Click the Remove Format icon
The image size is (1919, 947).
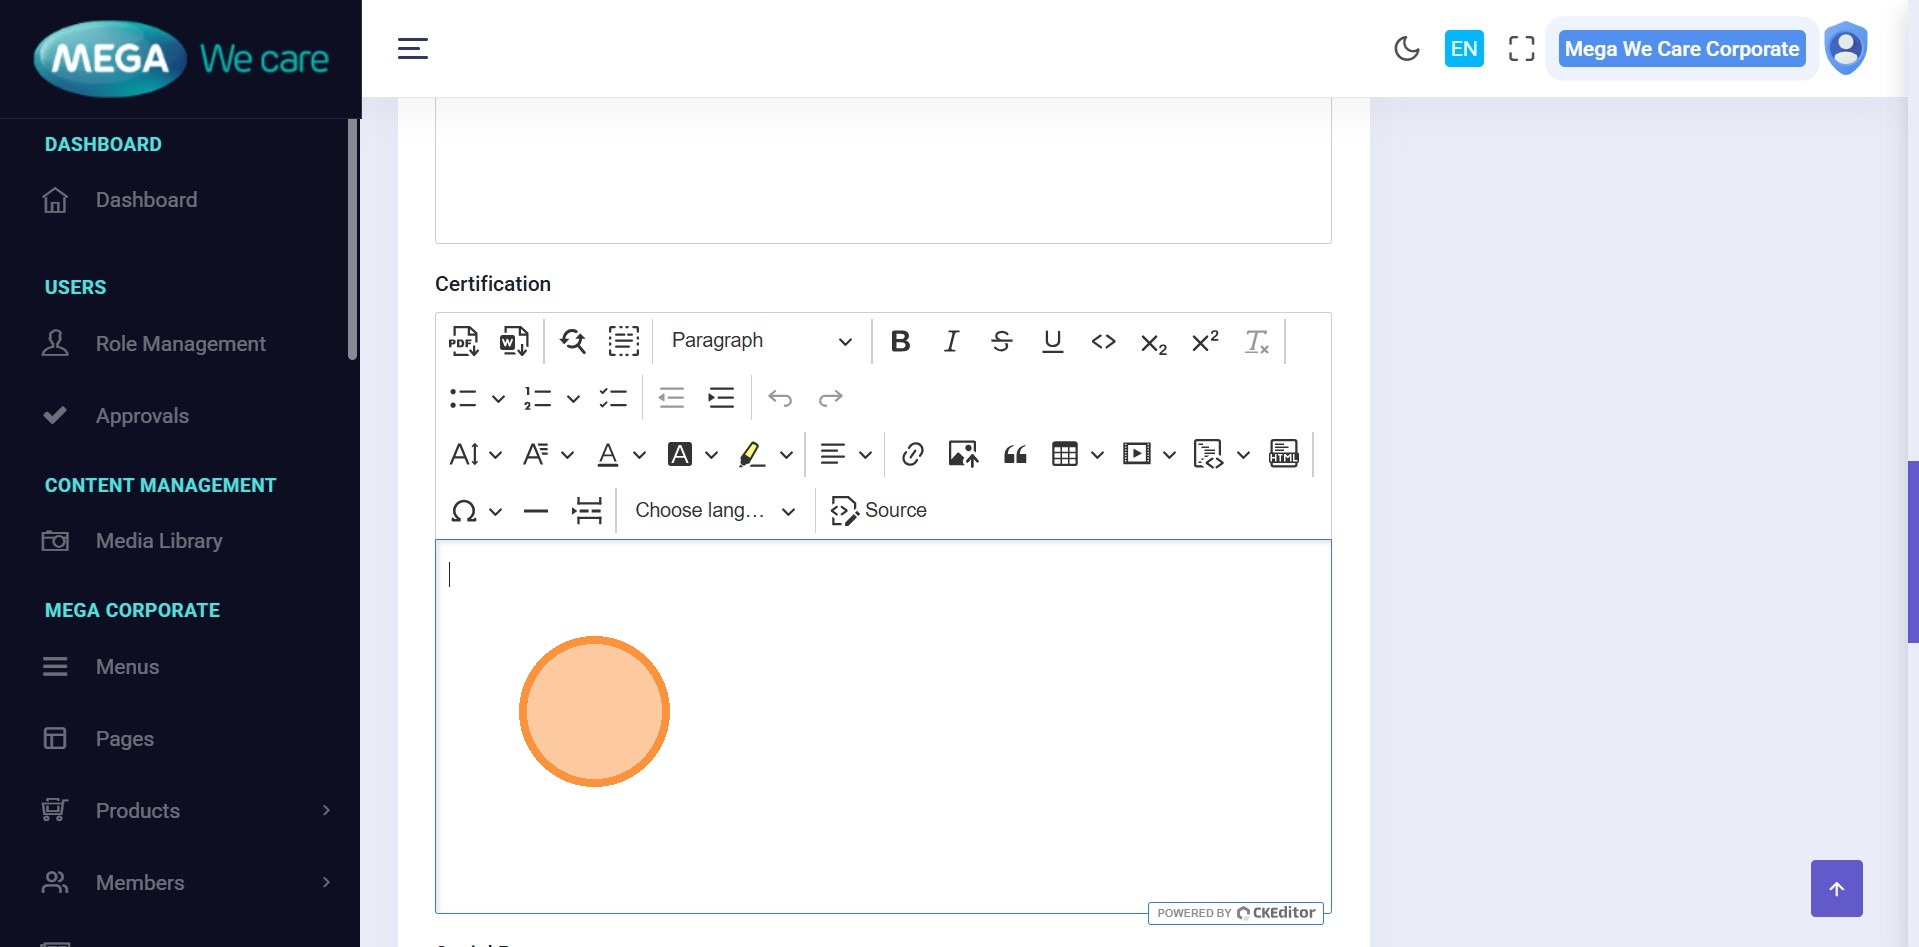[1256, 342]
